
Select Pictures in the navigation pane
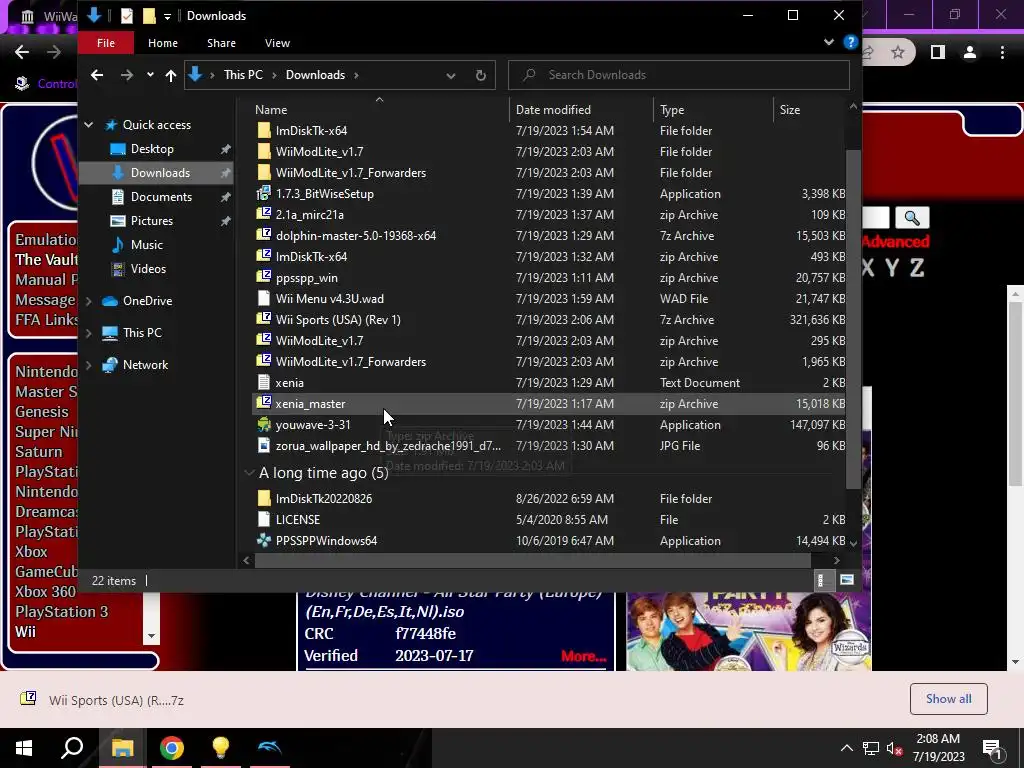coord(152,221)
